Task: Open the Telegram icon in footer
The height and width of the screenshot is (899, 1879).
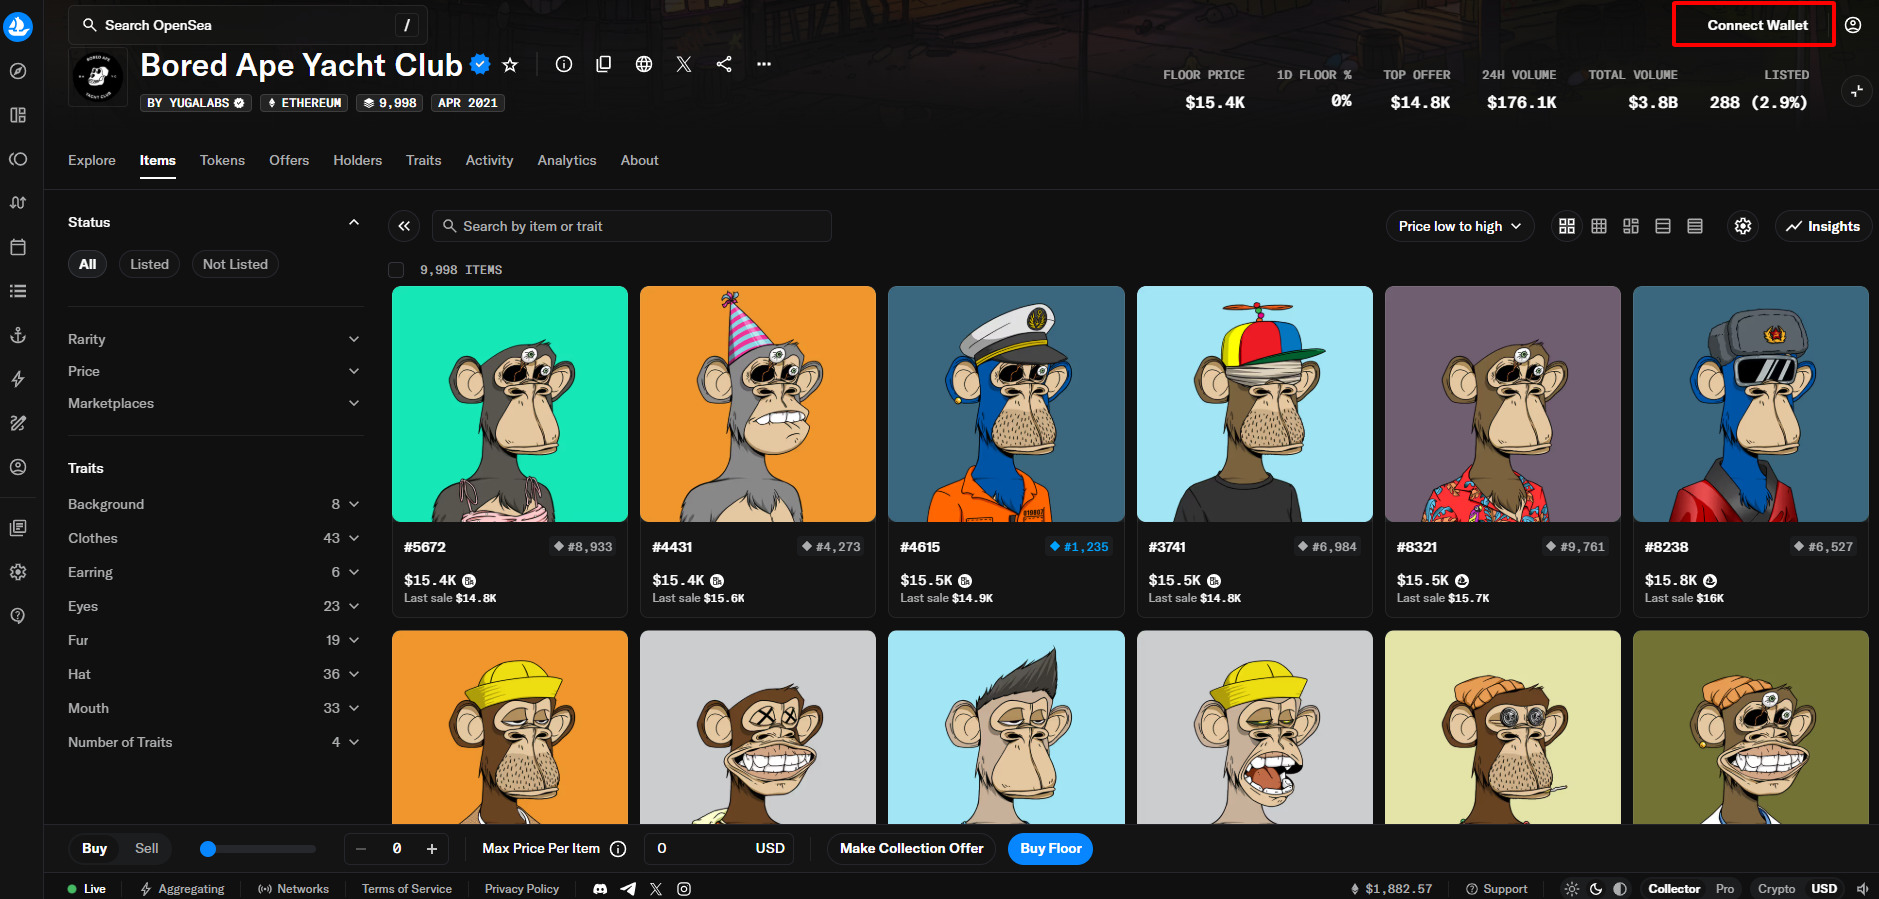Action: coord(628,889)
